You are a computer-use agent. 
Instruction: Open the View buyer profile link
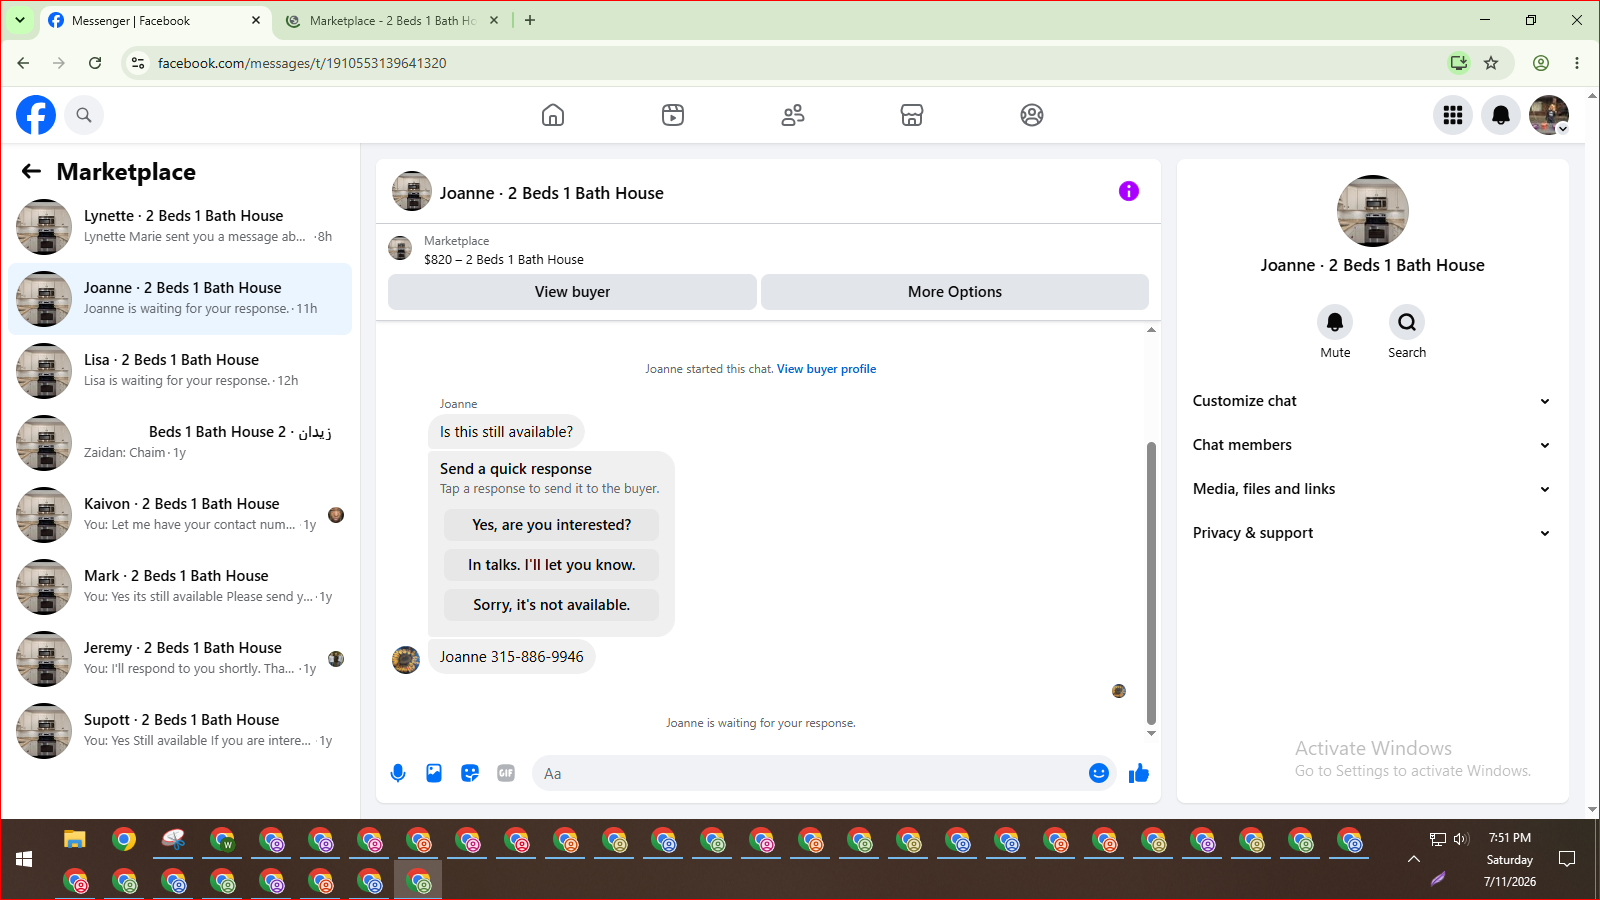pos(826,369)
